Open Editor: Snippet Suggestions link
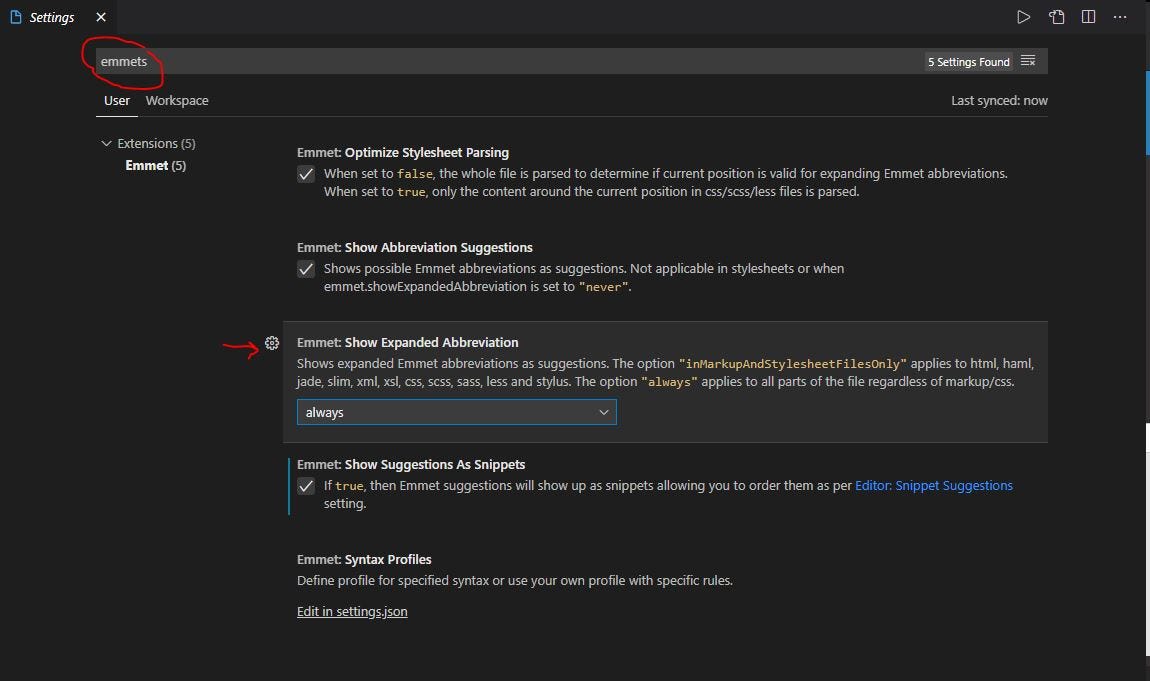Screen dimensions: 1150x681 point(934,485)
